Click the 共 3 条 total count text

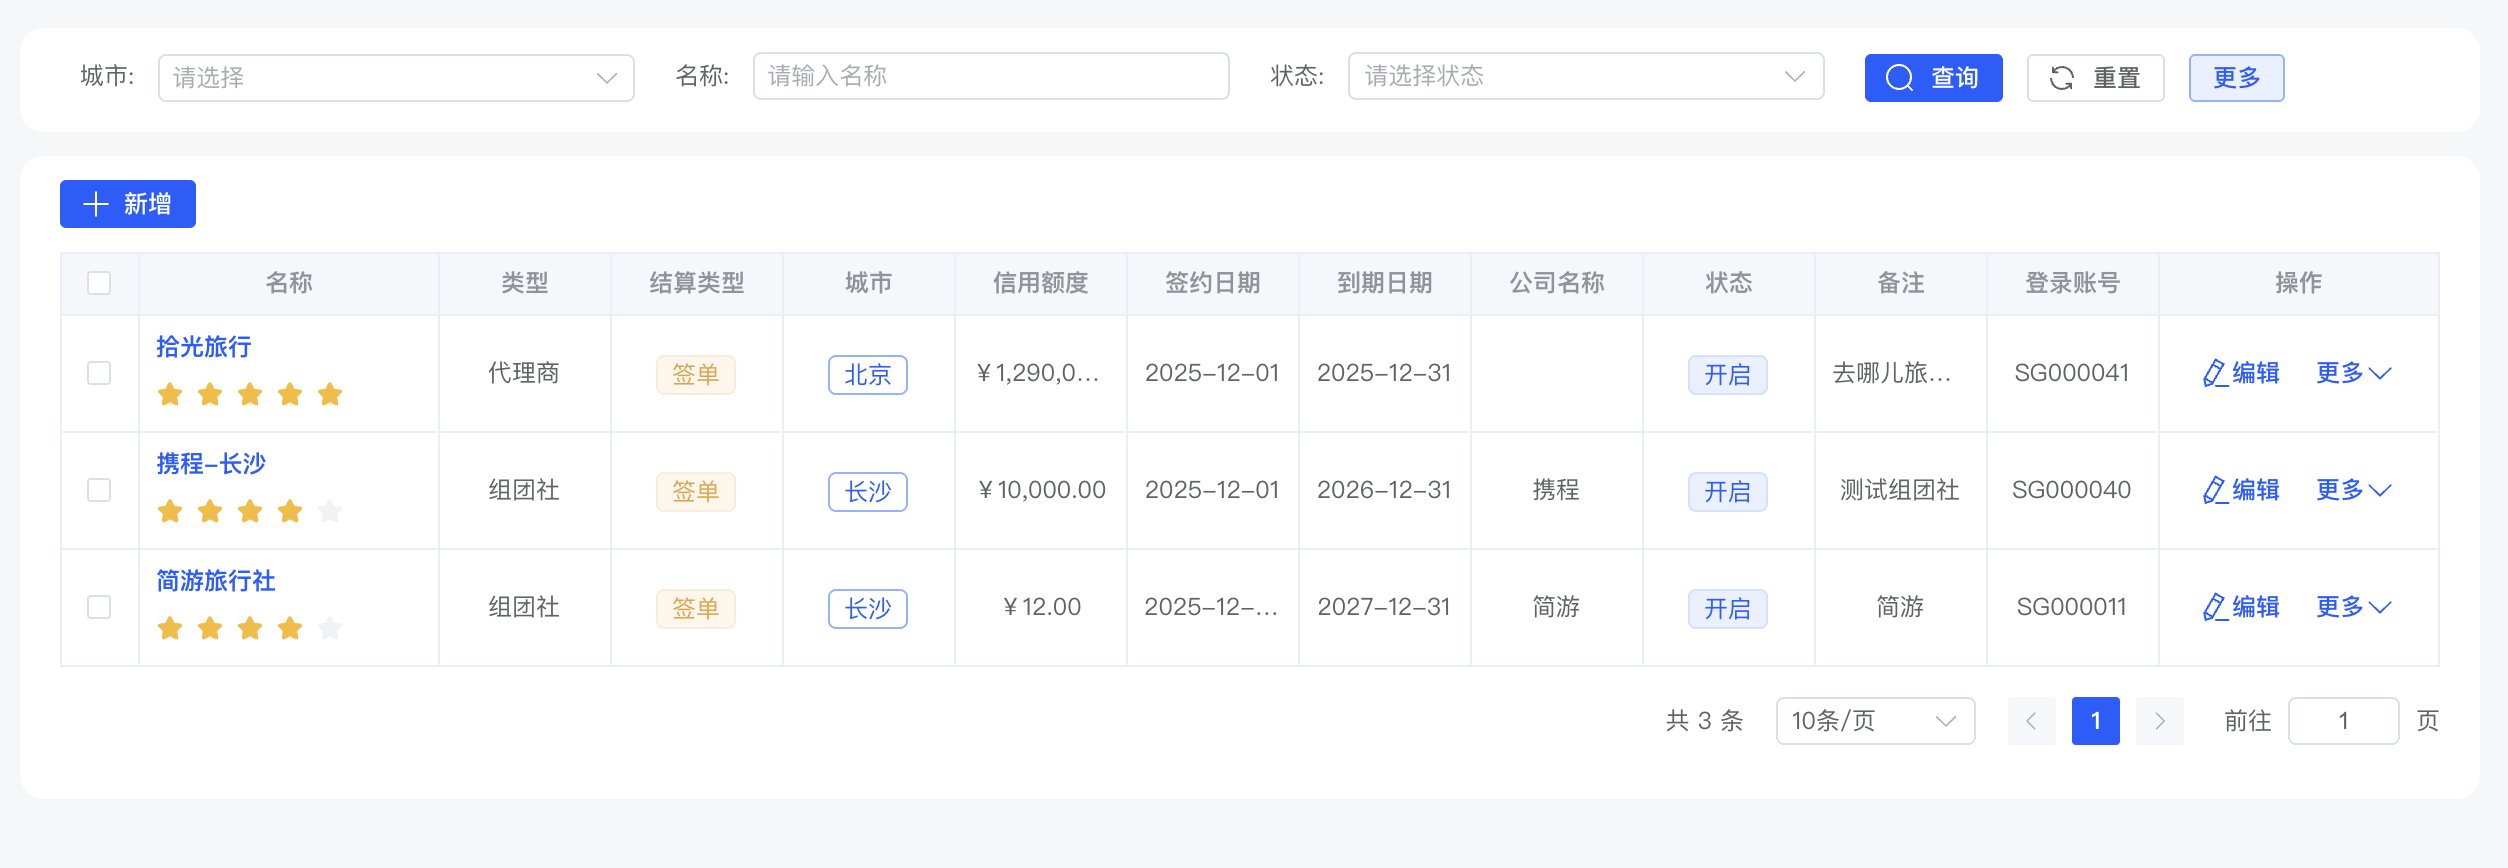(x=1704, y=721)
